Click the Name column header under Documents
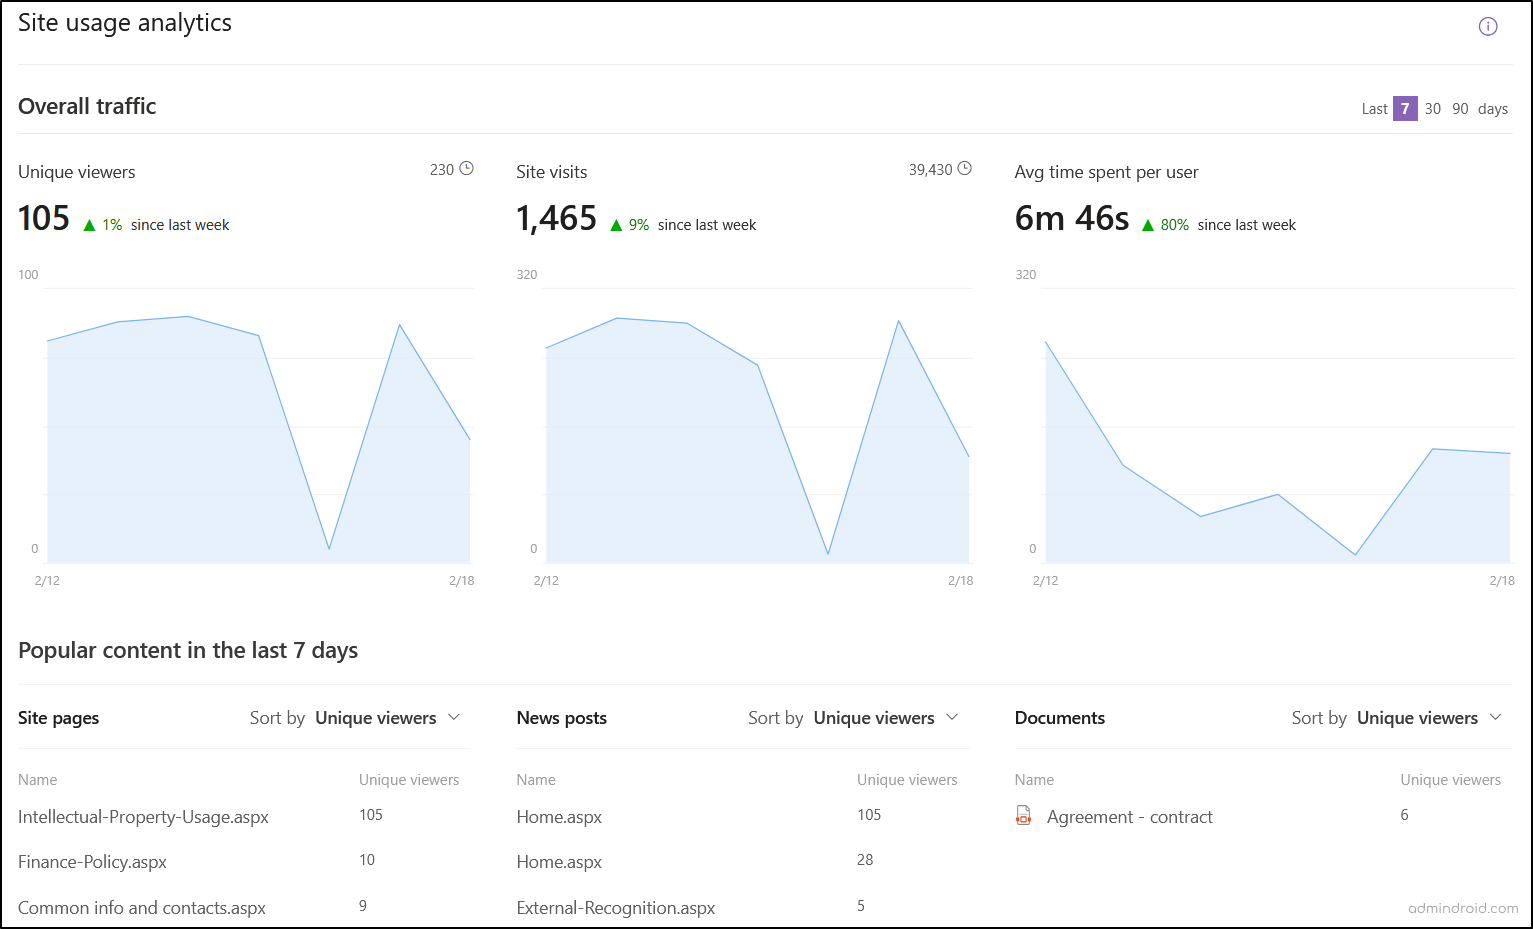The height and width of the screenshot is (929, 1533). point(1034,779)
